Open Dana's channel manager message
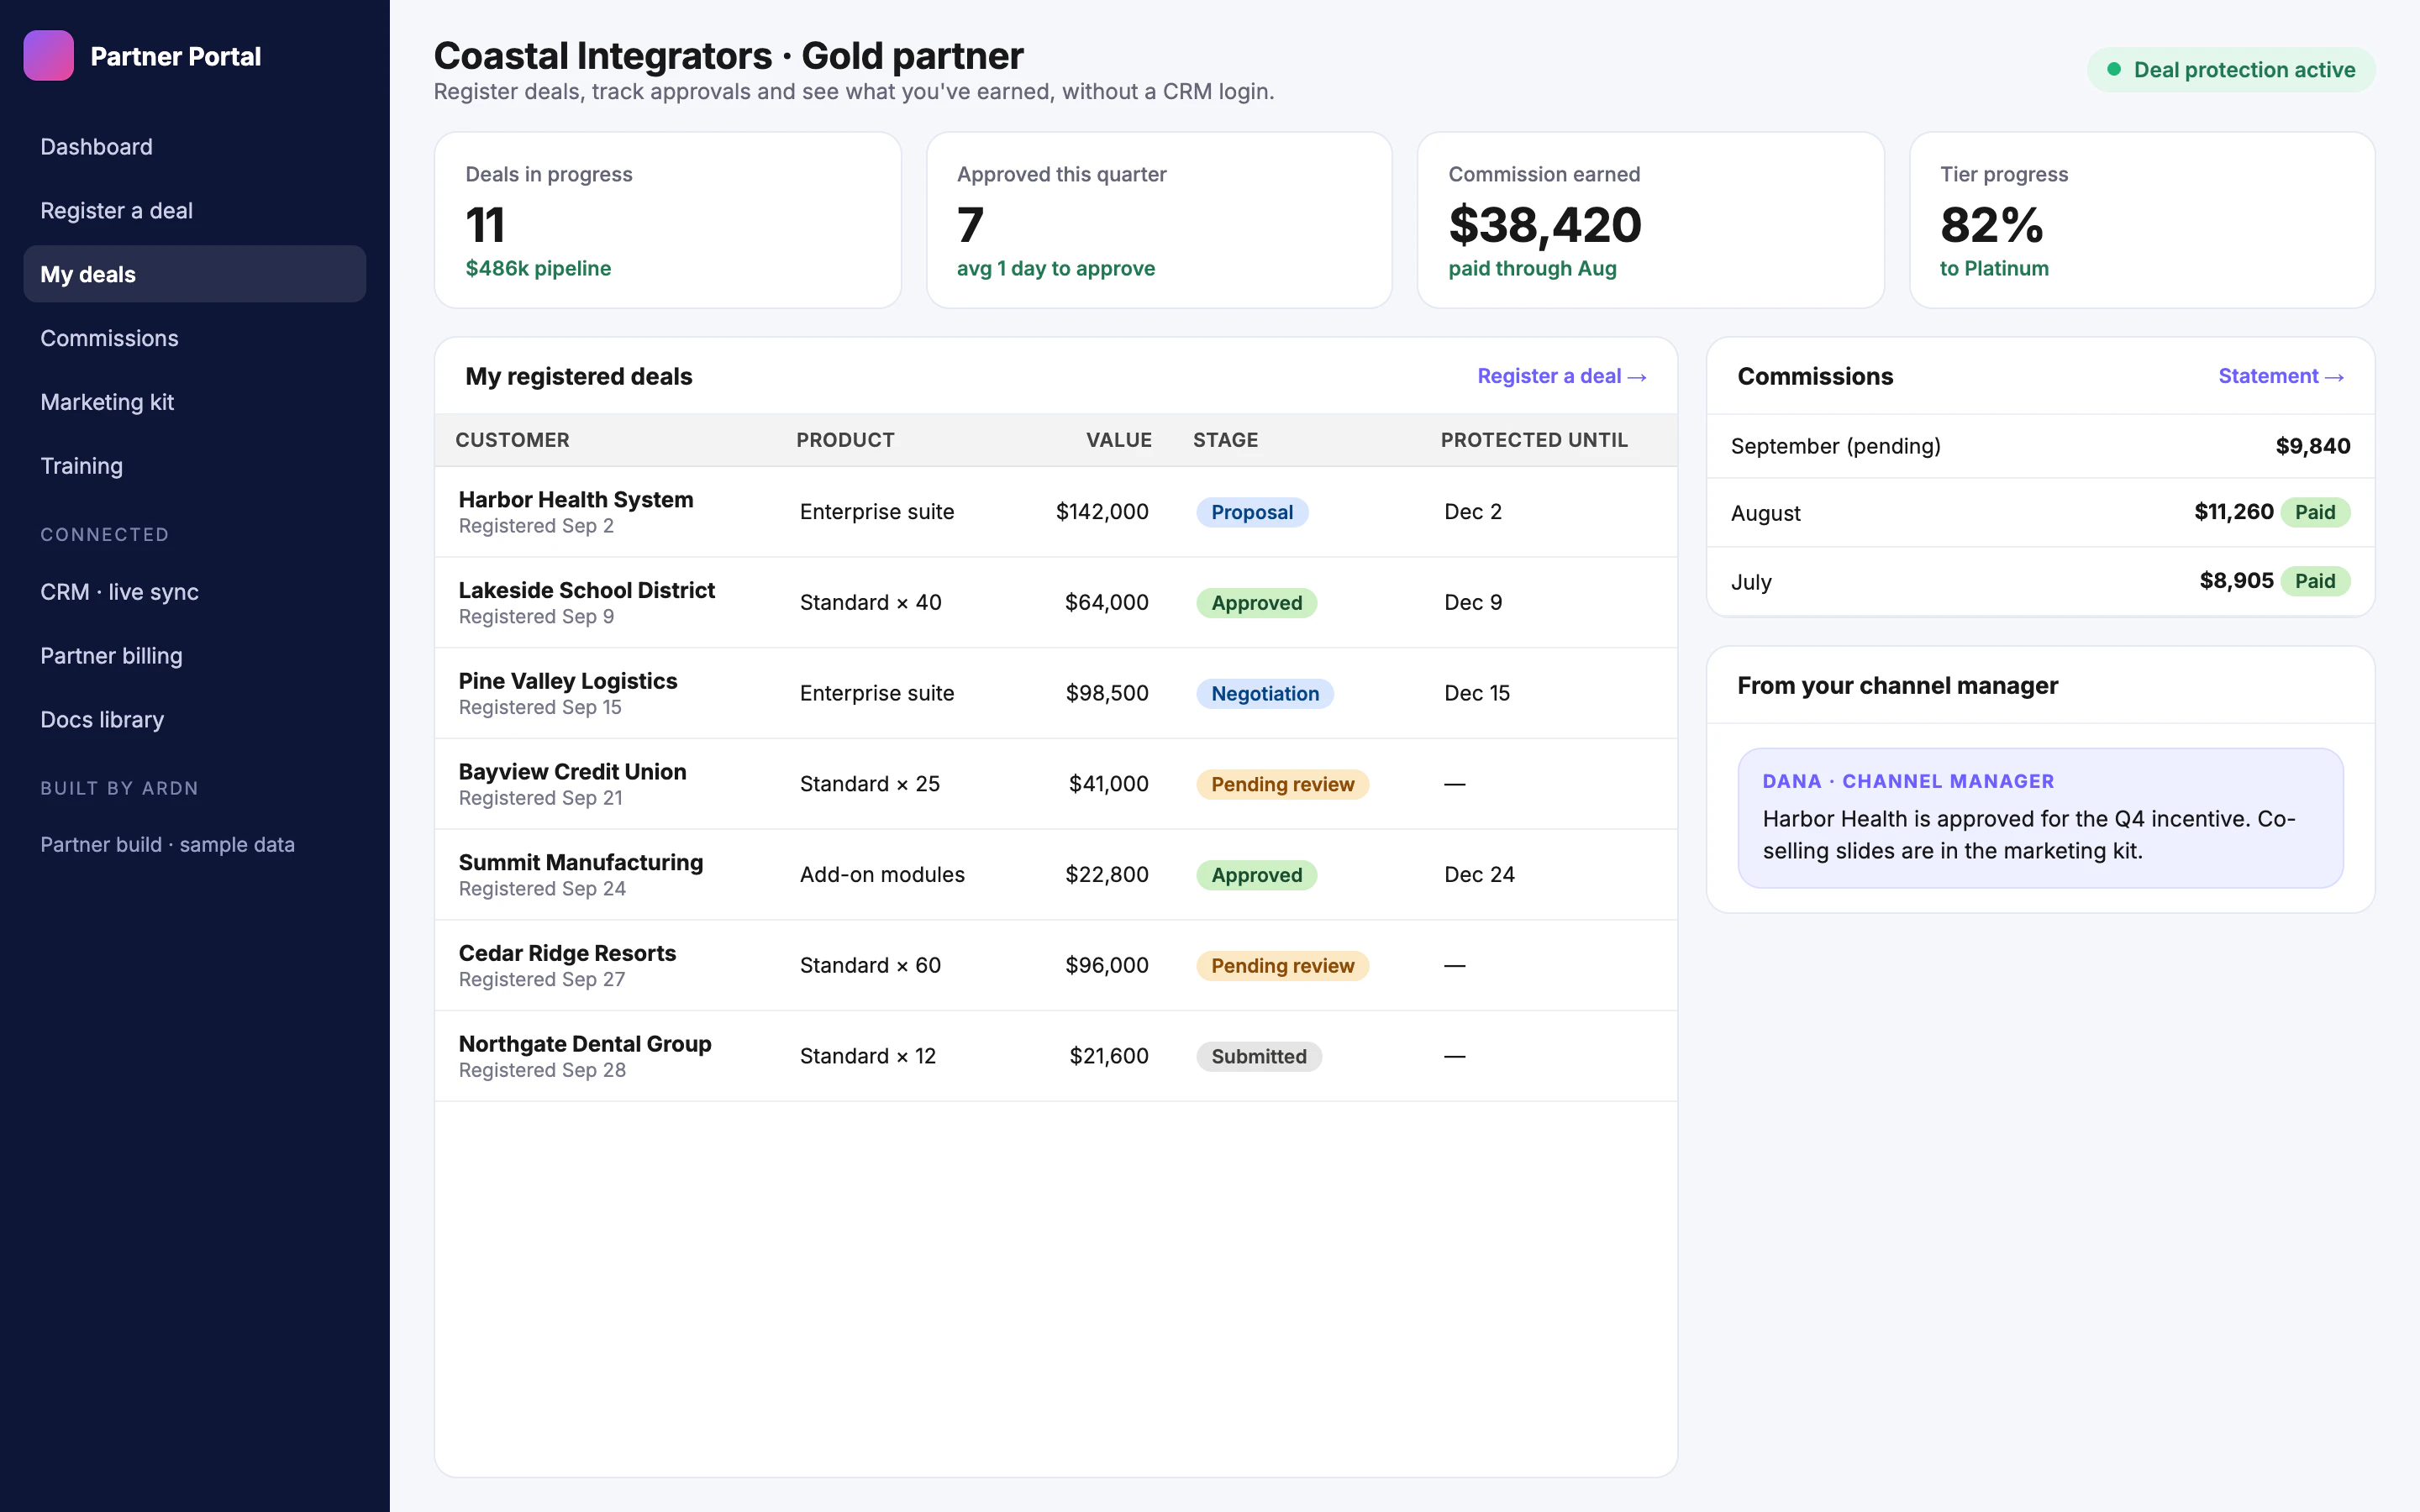Image resolution: width=2420 pixels, height=1512 pixels. coord(2040,818)
